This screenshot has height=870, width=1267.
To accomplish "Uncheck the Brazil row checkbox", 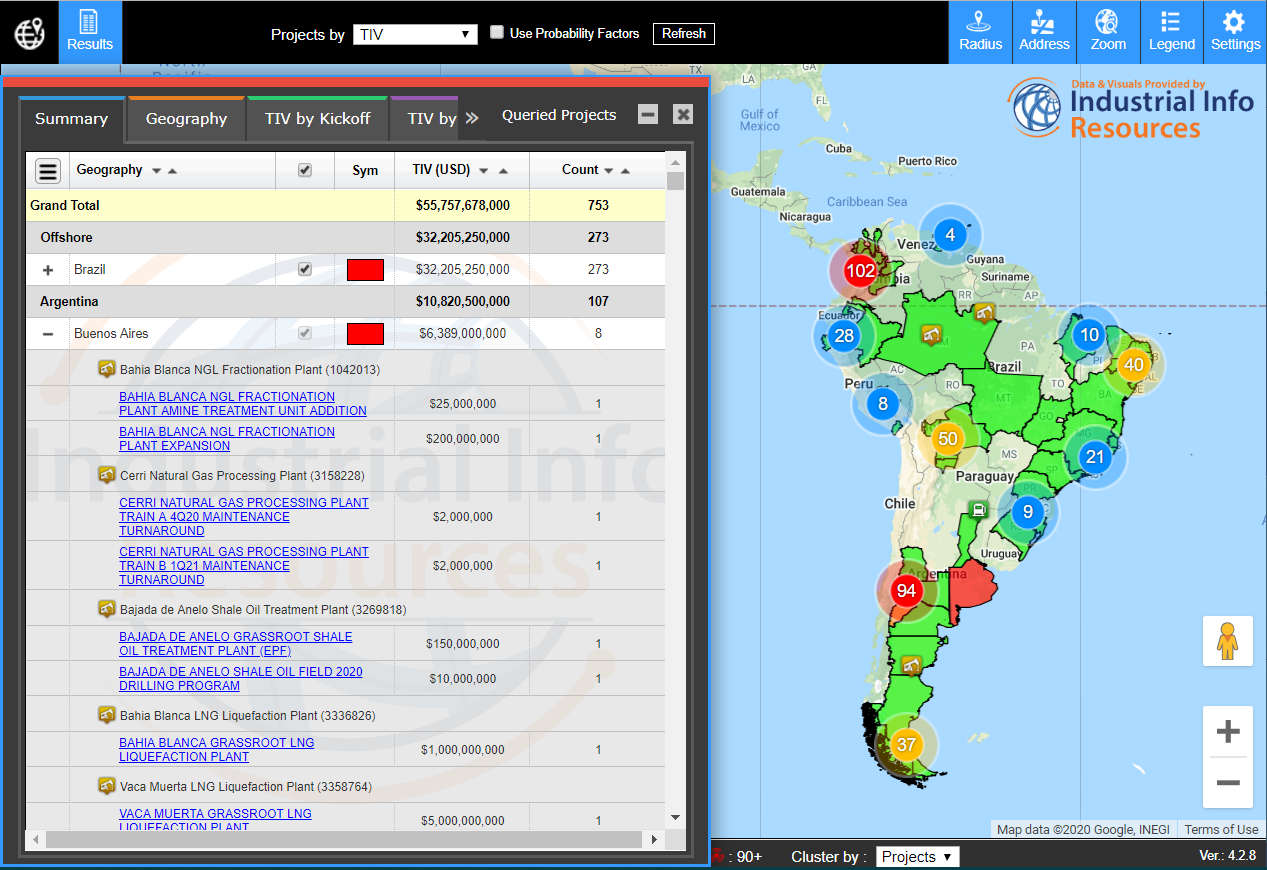I will click(305, 269).
